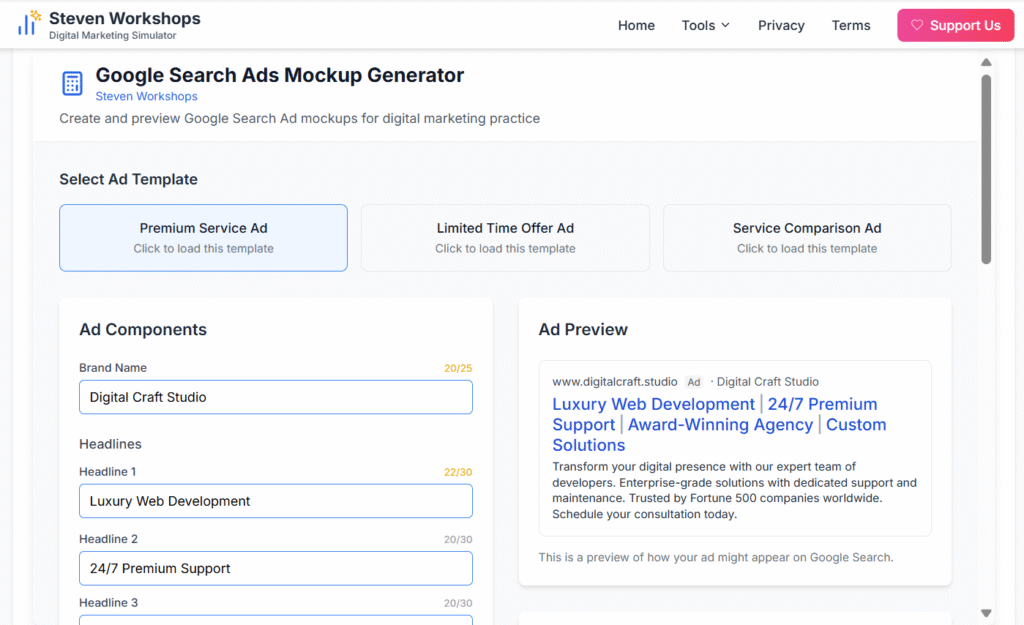Click the Digital Marketing Simulator tagline
This screenshot has width=1024, height=625.
click(x=112, y=35)
